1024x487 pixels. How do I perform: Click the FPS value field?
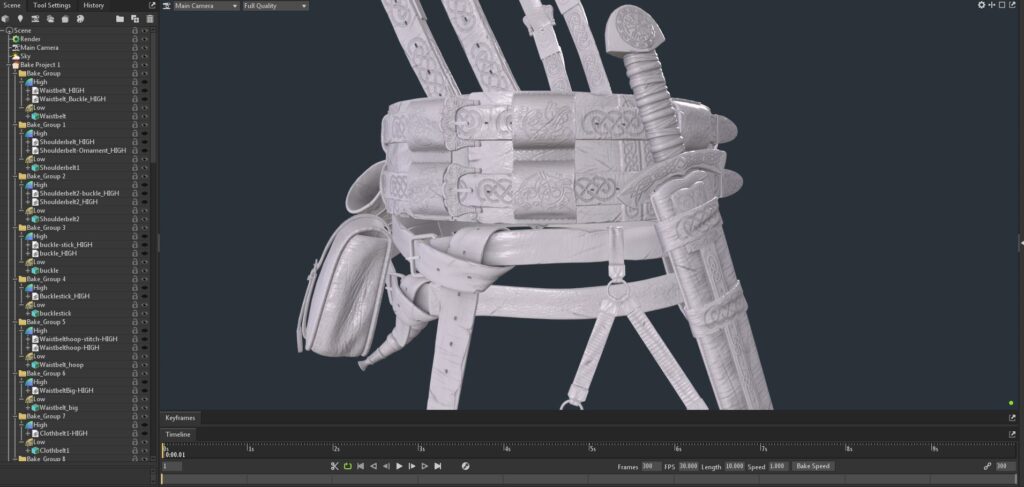688,466
